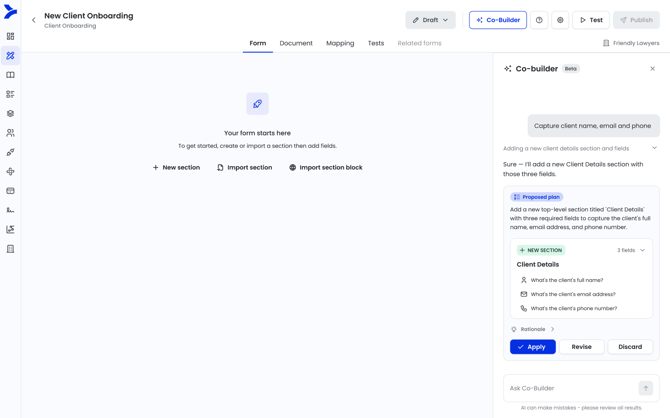The height and width of the screenshot is (418, 670).
Task: Open the analytics chart sidebar icon
Action: (10, 230)
